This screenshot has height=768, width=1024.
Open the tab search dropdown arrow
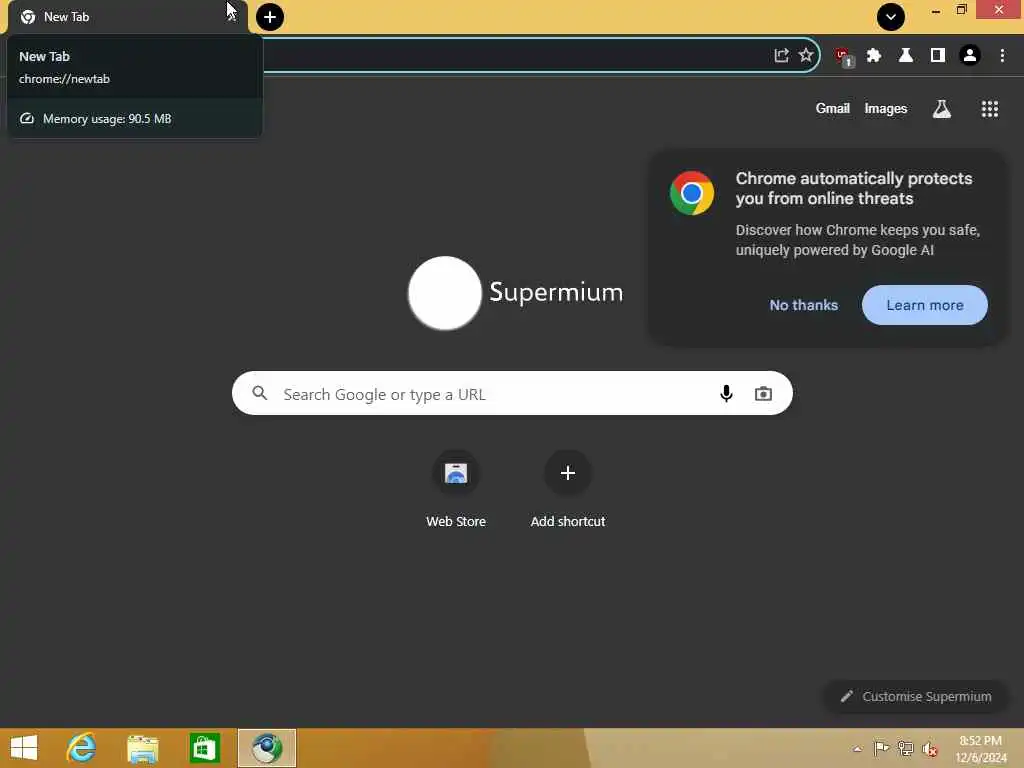891,17
